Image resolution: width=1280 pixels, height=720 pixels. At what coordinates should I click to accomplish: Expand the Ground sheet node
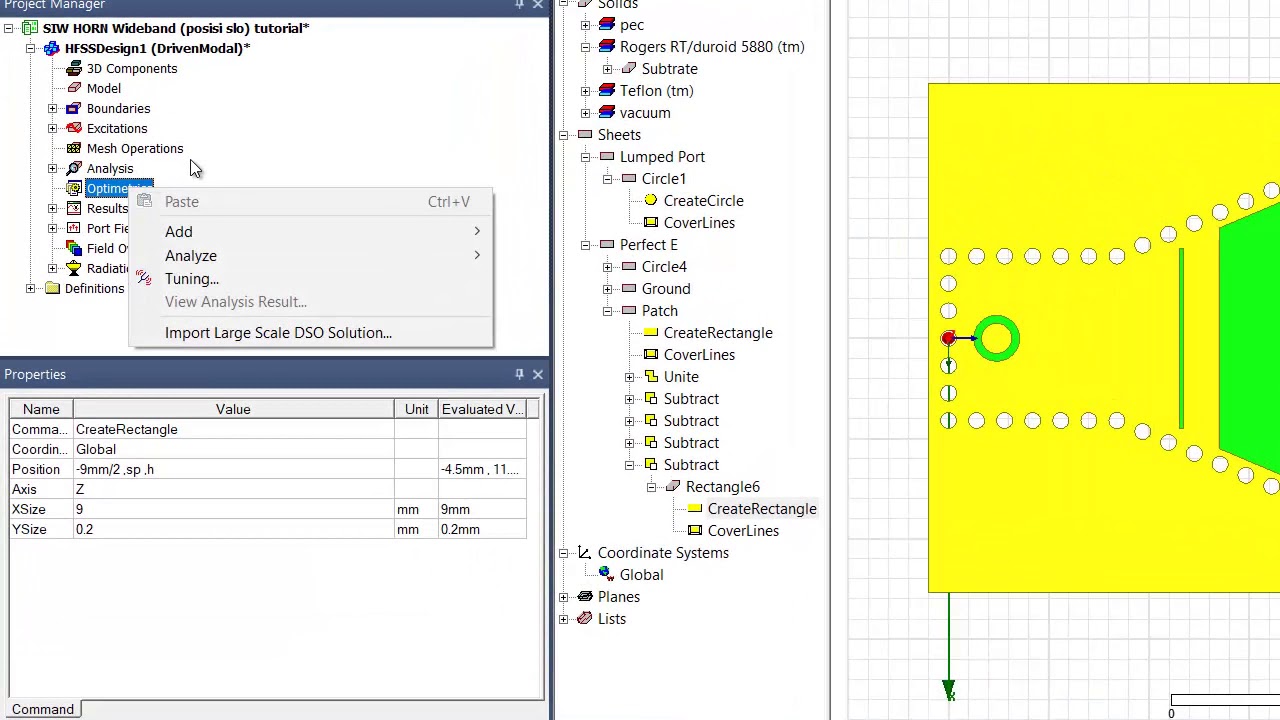607,289
